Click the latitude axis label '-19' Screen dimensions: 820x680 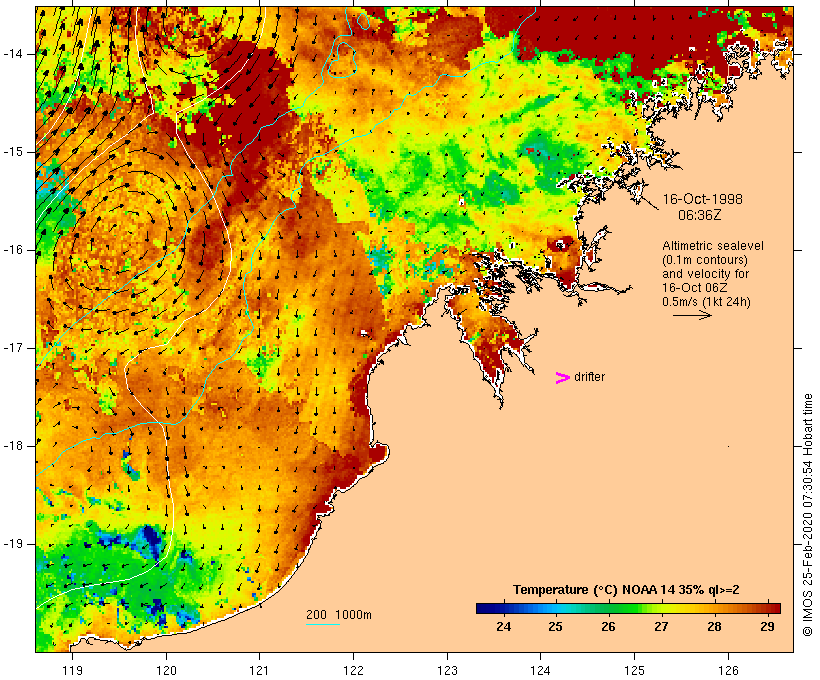point(12,544)
